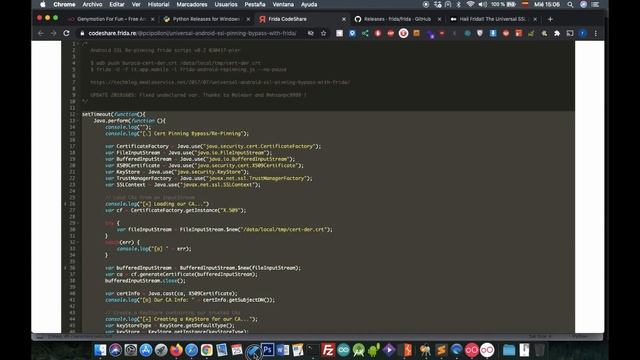
Task: Click the var SSLContext declaration line
Action: point(182,185)
